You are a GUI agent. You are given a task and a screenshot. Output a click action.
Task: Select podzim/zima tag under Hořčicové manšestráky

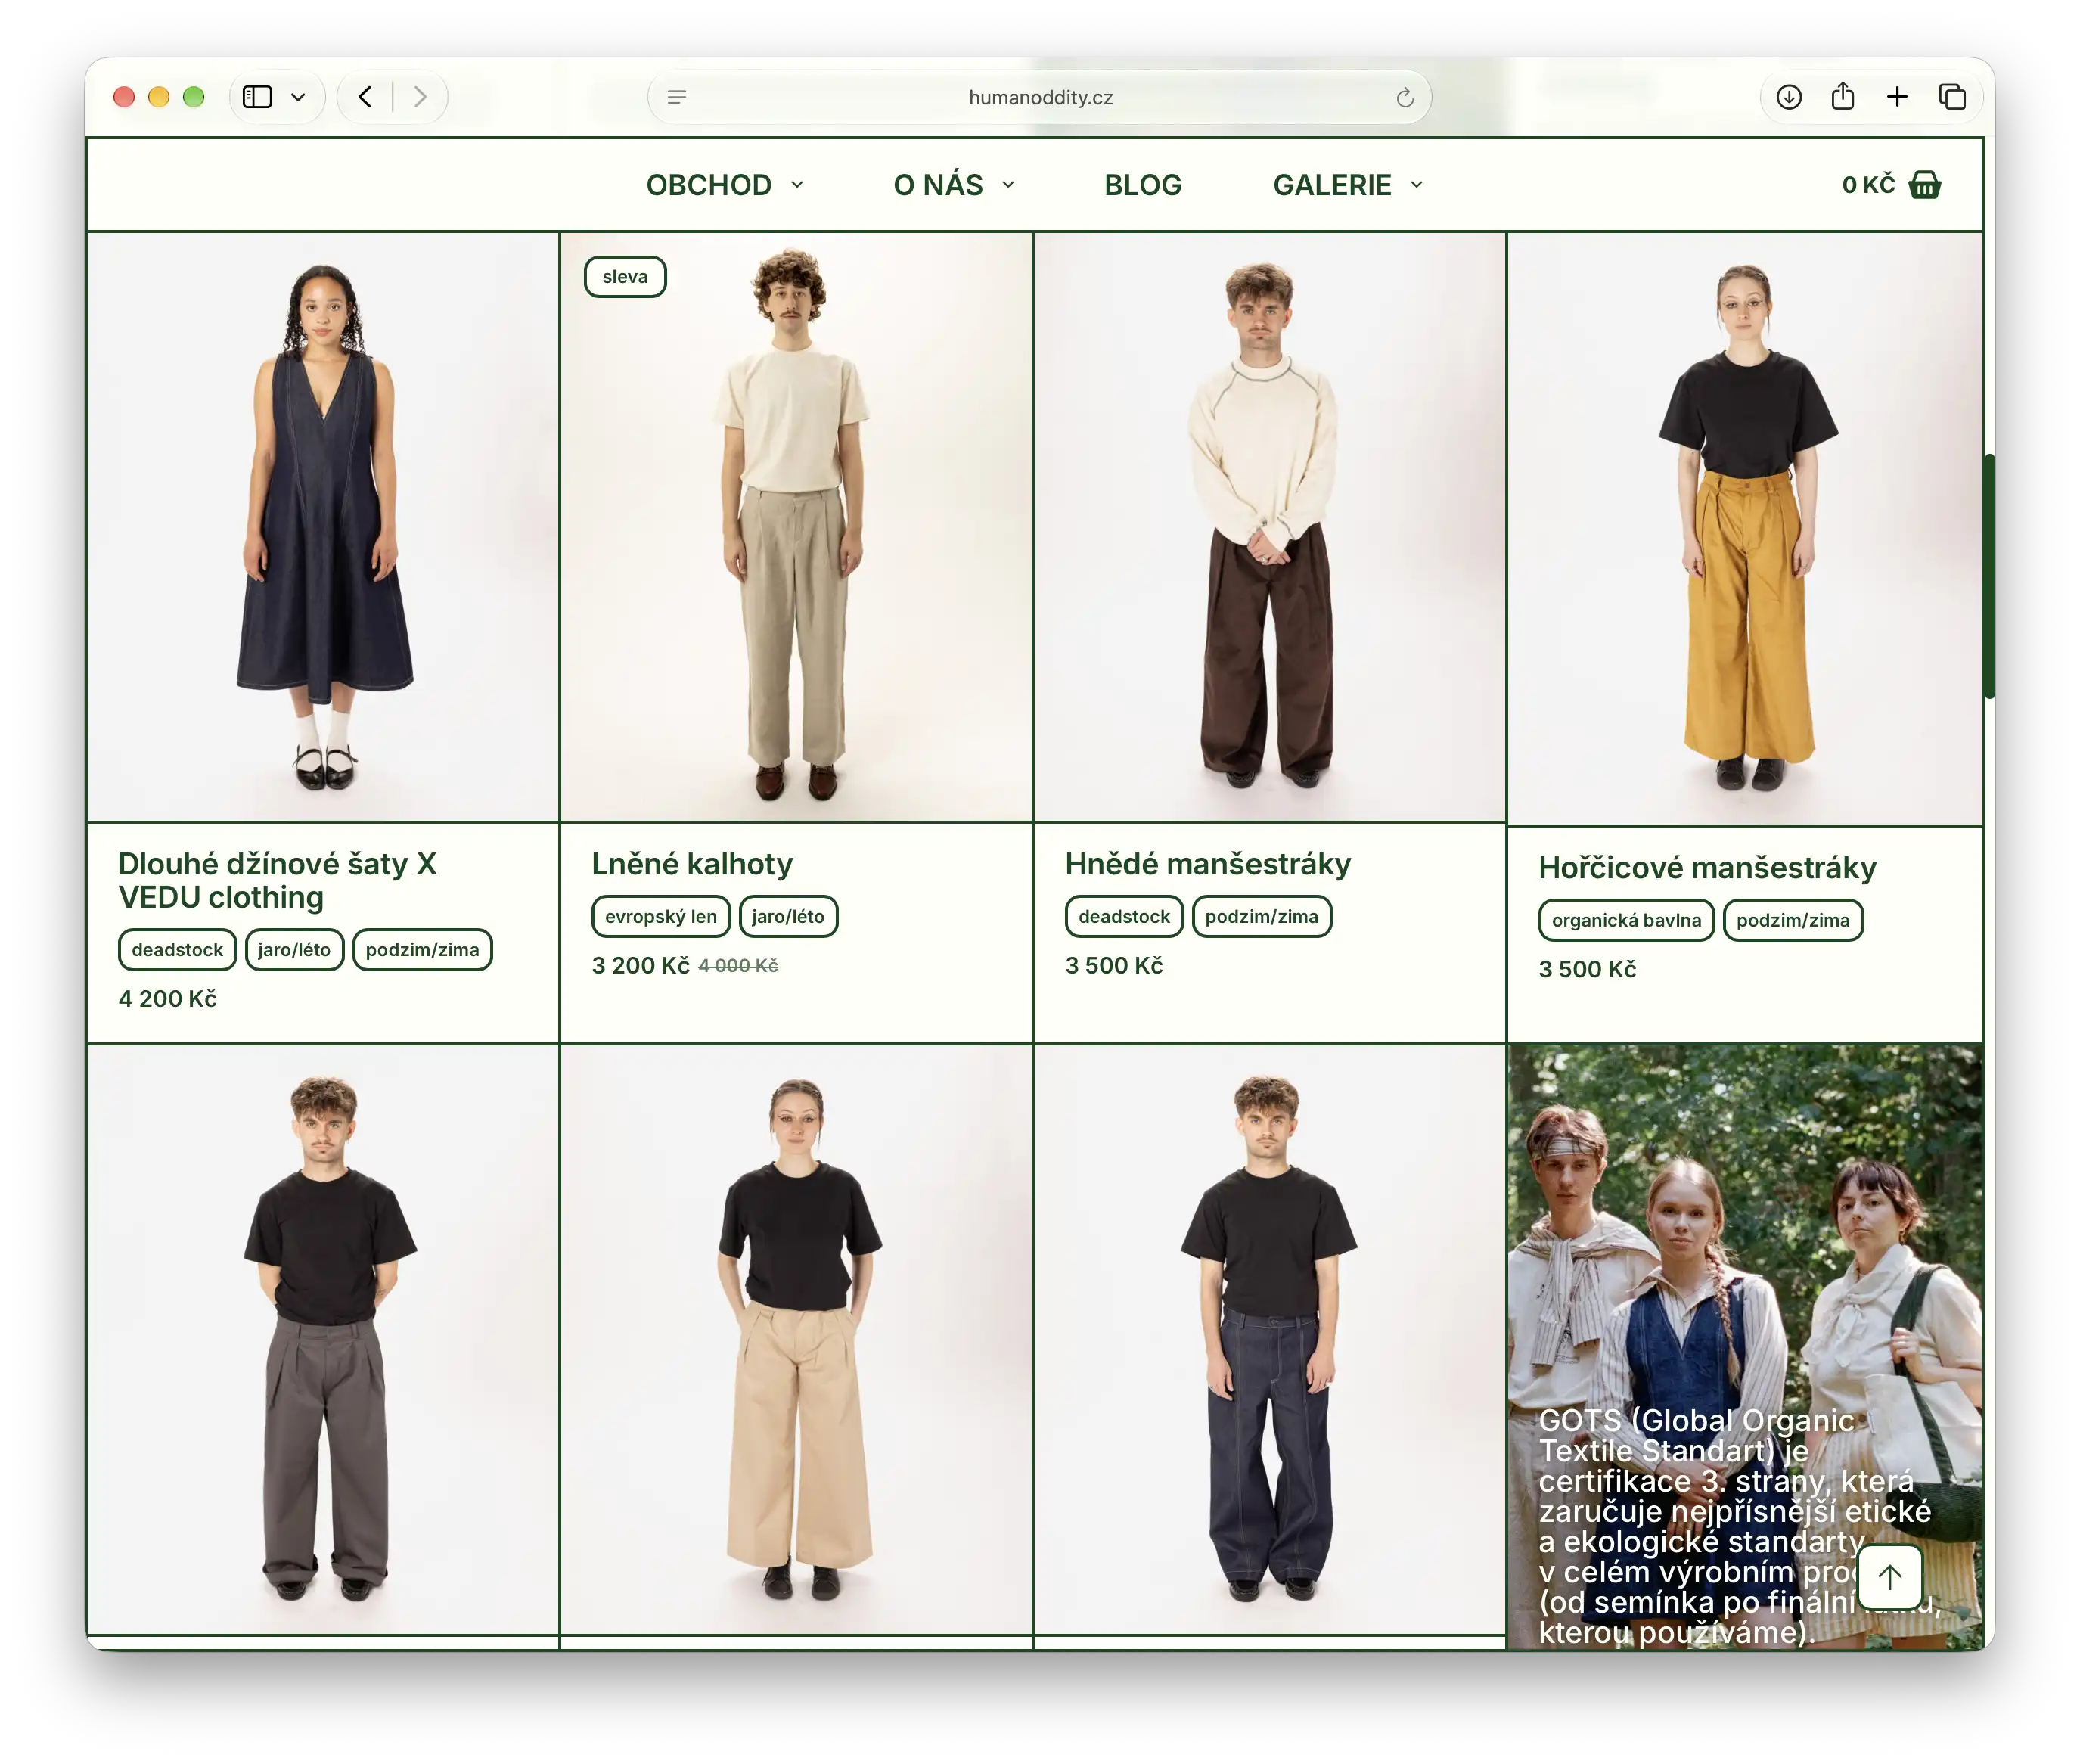click(1792, 920)
